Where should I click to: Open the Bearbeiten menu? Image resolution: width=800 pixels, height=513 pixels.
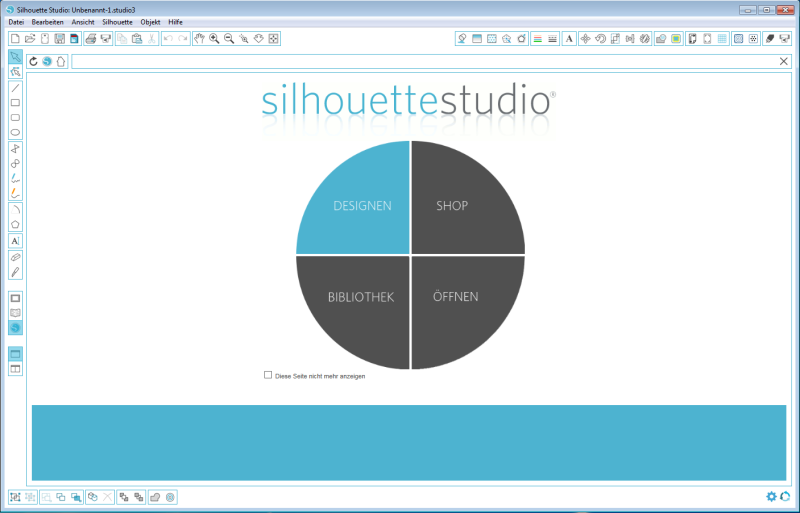tap(47, 22)
